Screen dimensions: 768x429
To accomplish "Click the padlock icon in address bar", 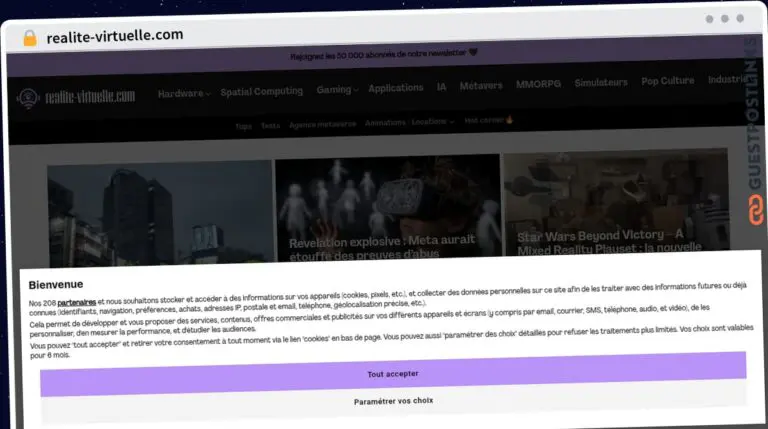I will click(29, 36).
